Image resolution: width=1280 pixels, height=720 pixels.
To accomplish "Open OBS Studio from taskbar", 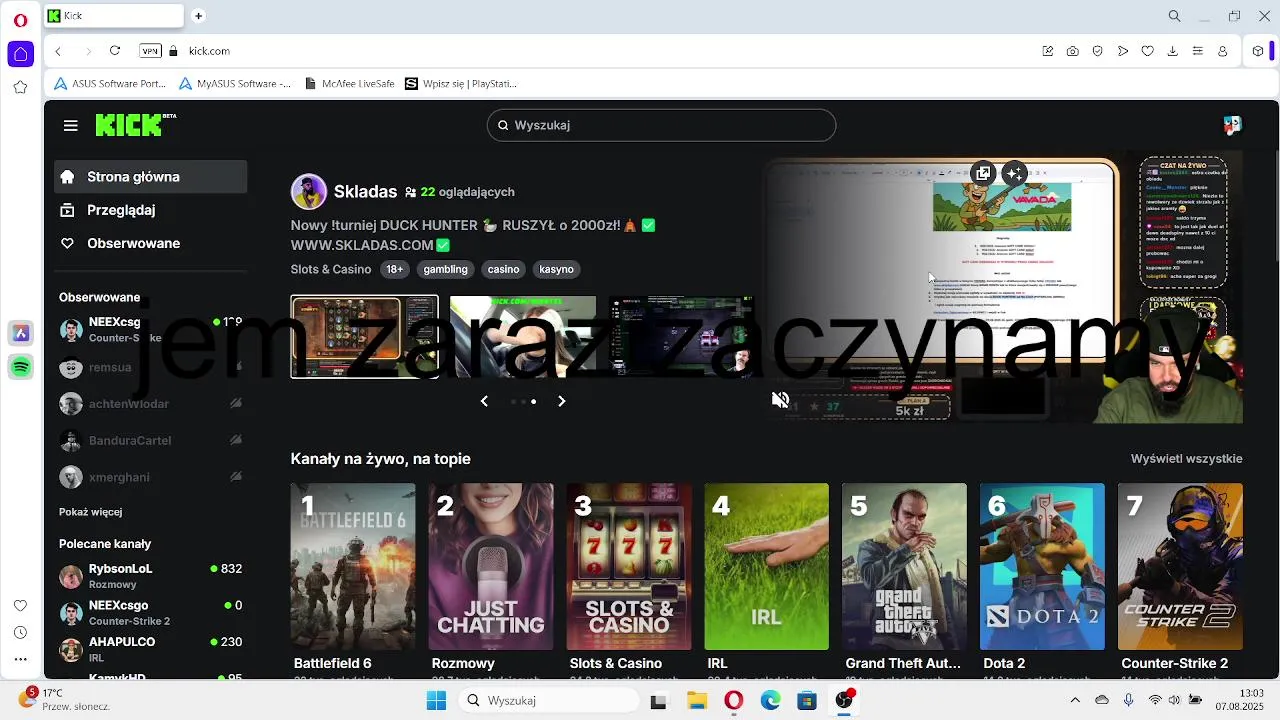I will coord(844,701).
